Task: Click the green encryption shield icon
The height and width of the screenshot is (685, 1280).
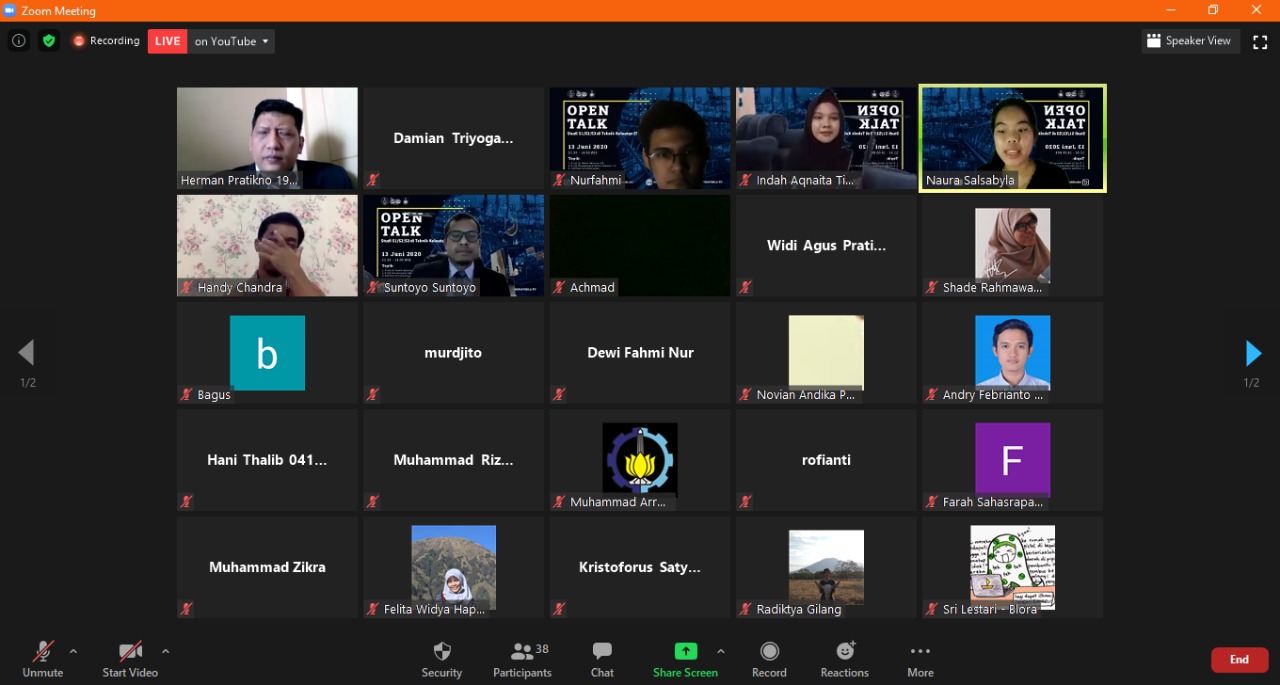Action: (x=49, y=41)
